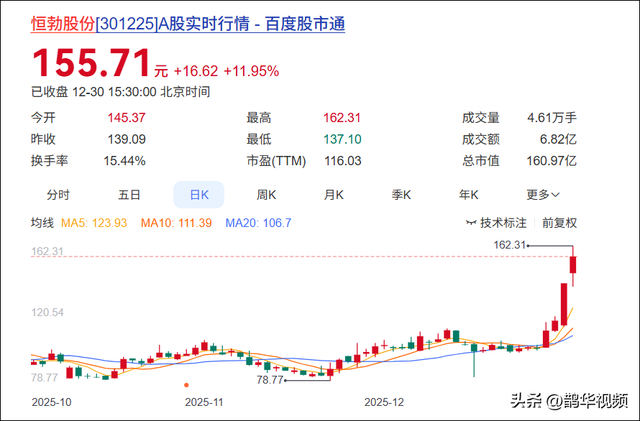
Task: Click the 昨收 value 139.09
Action: 127,139
